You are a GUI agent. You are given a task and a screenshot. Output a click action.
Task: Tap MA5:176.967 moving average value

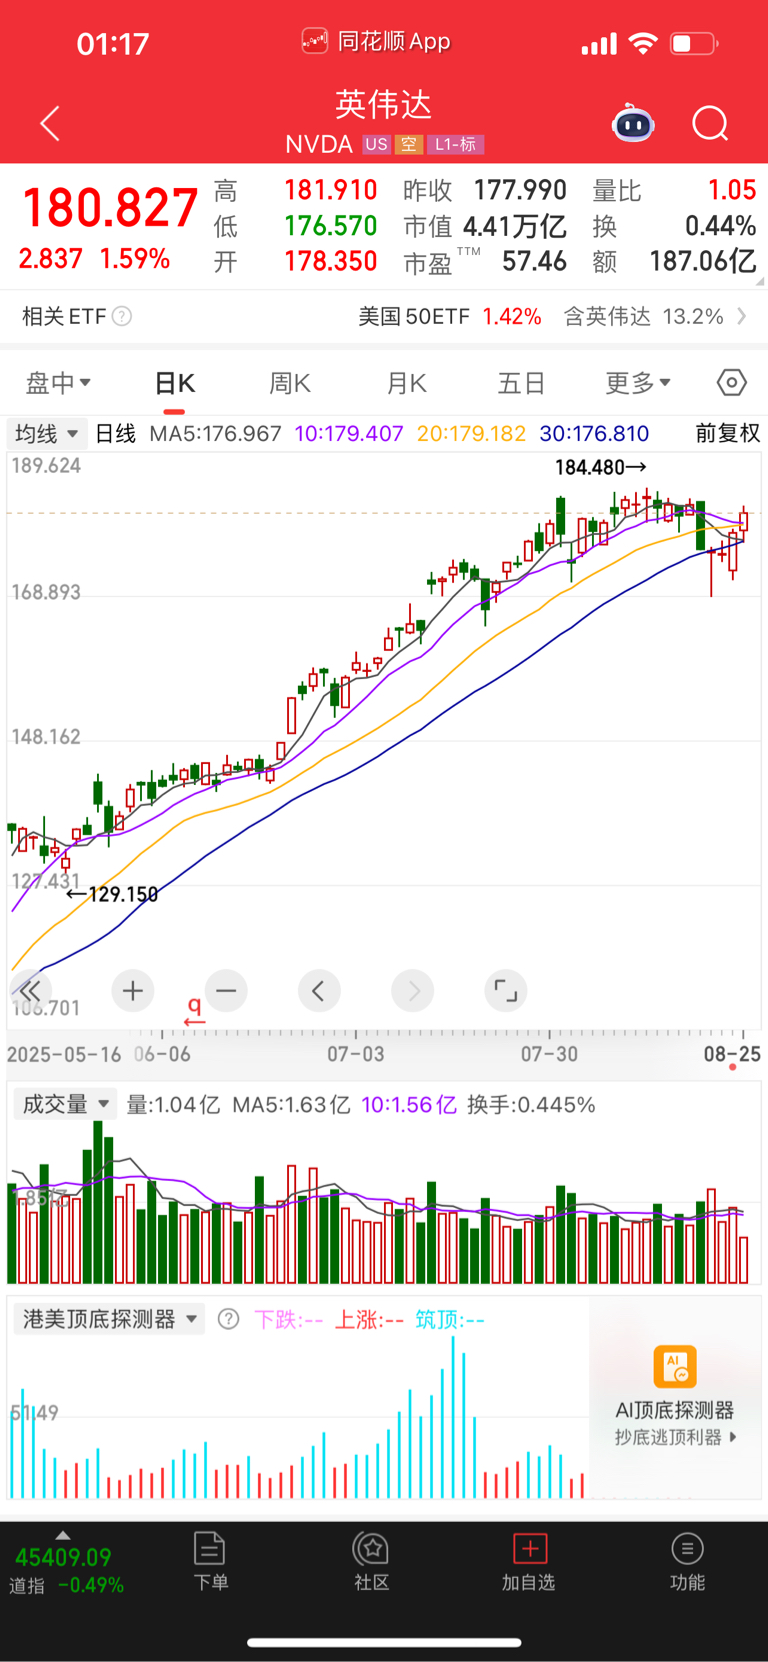(x=215, y=434)
